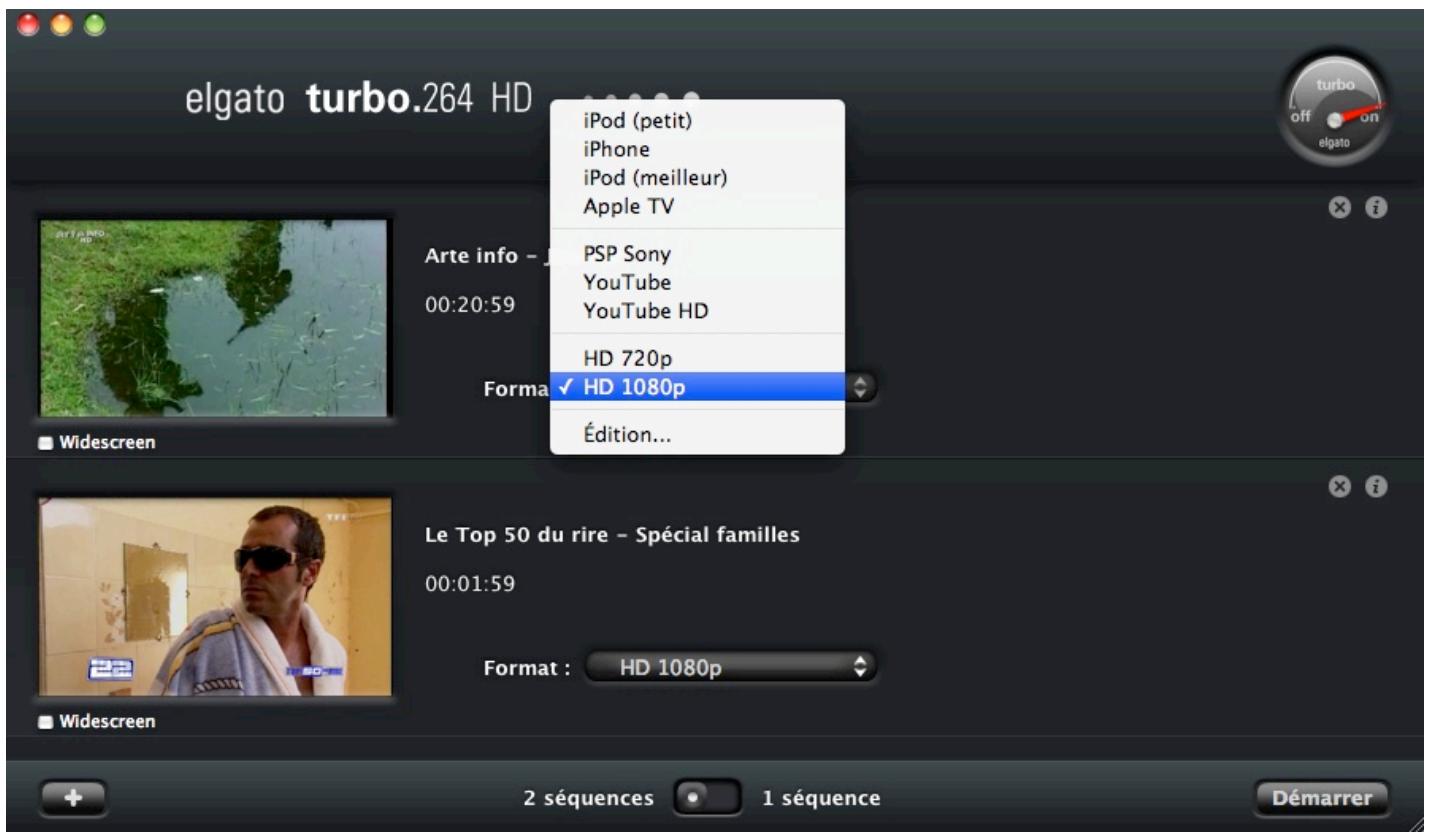Select iPod (meilleur) preset

697,178
